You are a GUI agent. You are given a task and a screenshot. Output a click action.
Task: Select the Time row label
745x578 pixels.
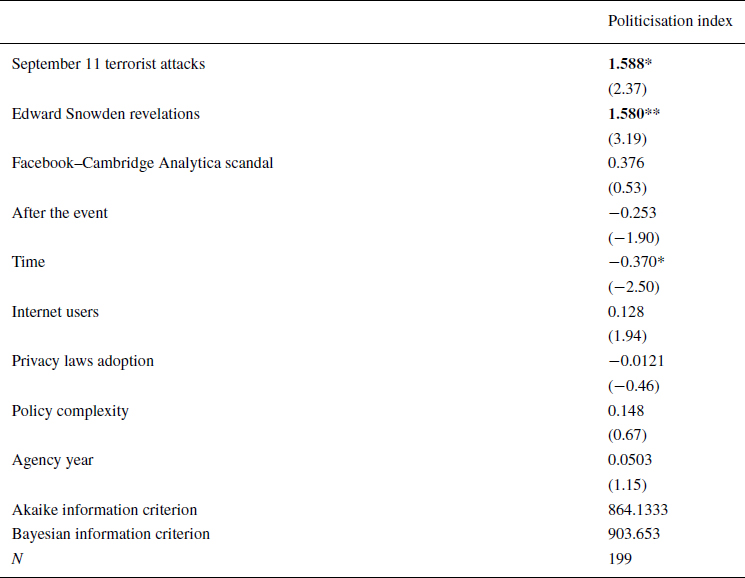[x=28, y=262]
